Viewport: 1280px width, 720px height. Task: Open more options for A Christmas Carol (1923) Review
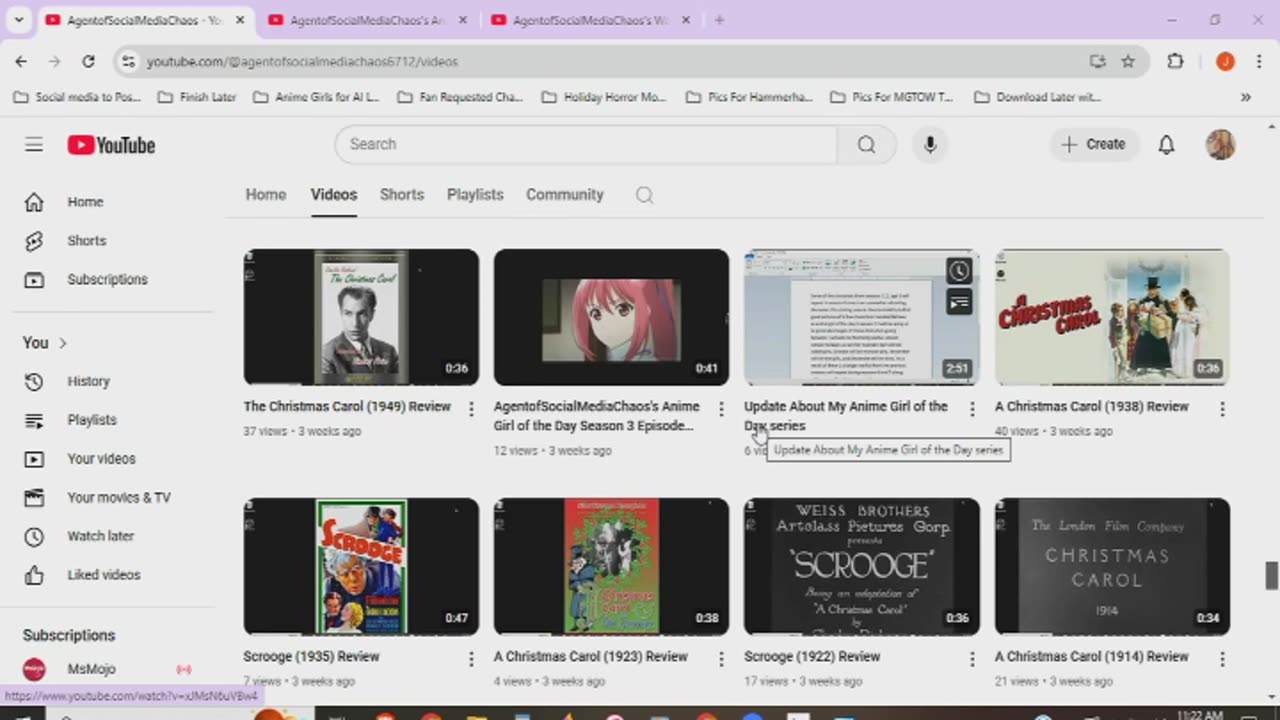(721, 659)
